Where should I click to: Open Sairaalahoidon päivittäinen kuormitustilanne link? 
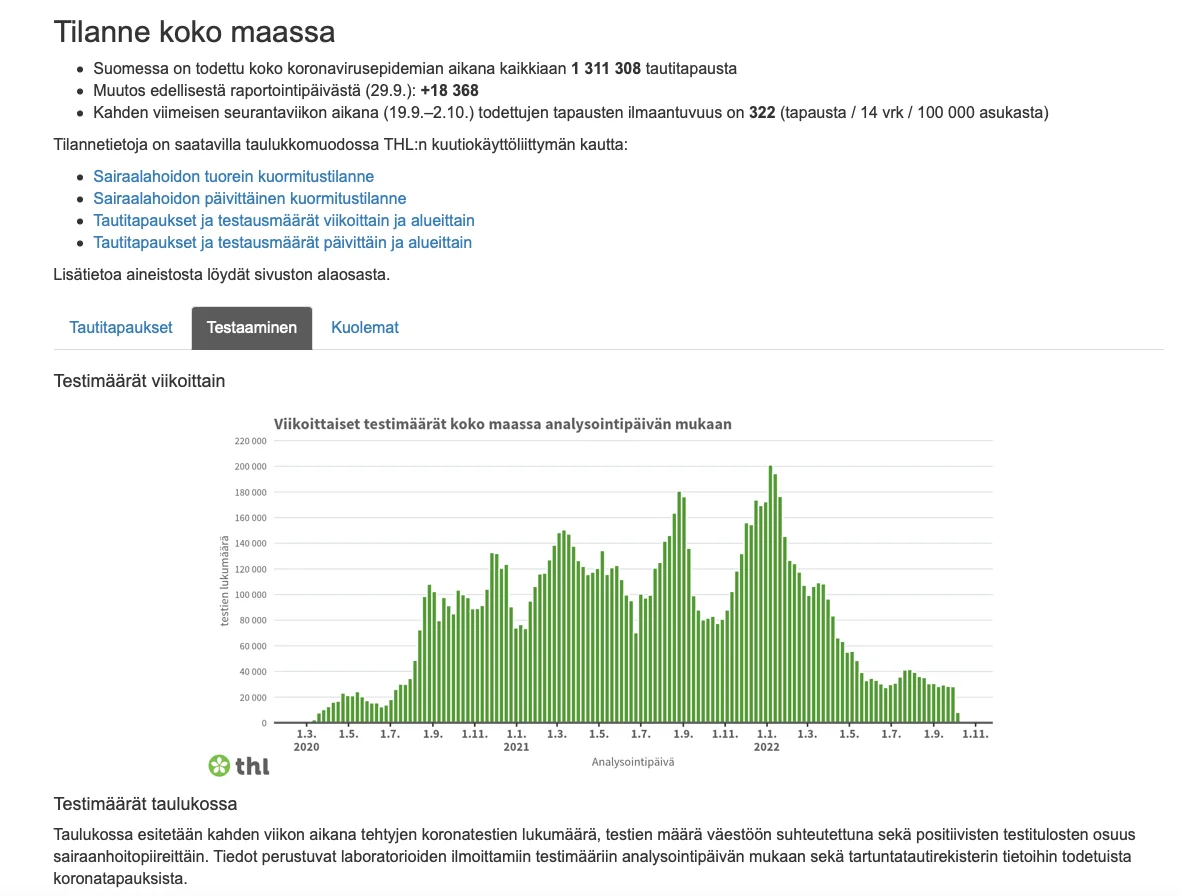coord(248,198)
